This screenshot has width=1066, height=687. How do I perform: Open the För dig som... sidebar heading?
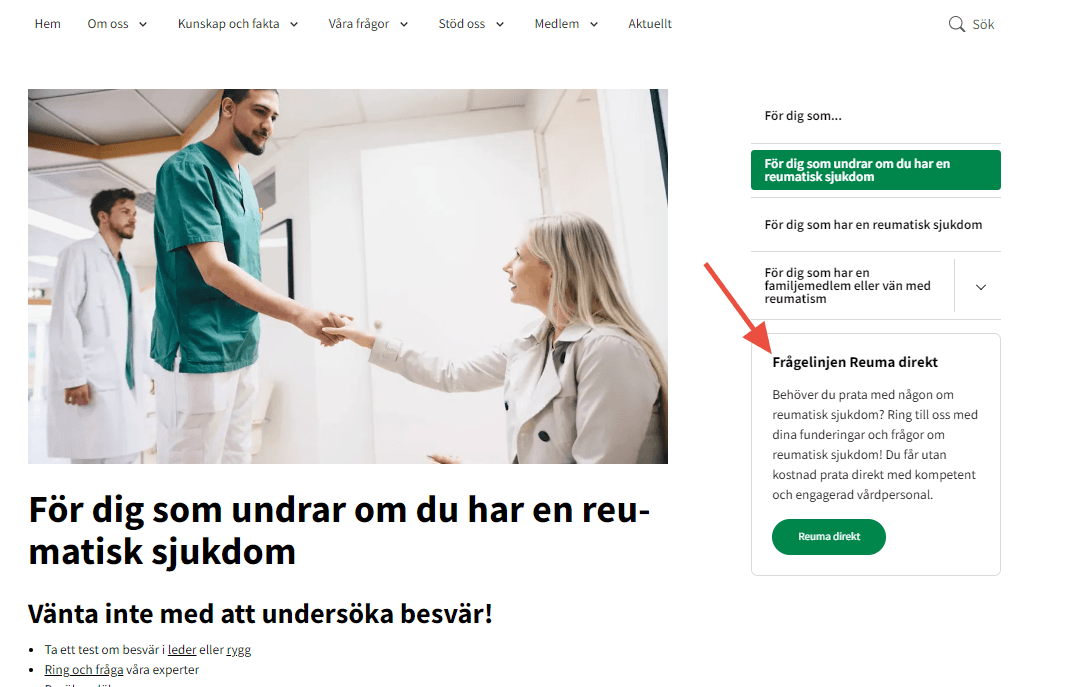coord(803,116)
